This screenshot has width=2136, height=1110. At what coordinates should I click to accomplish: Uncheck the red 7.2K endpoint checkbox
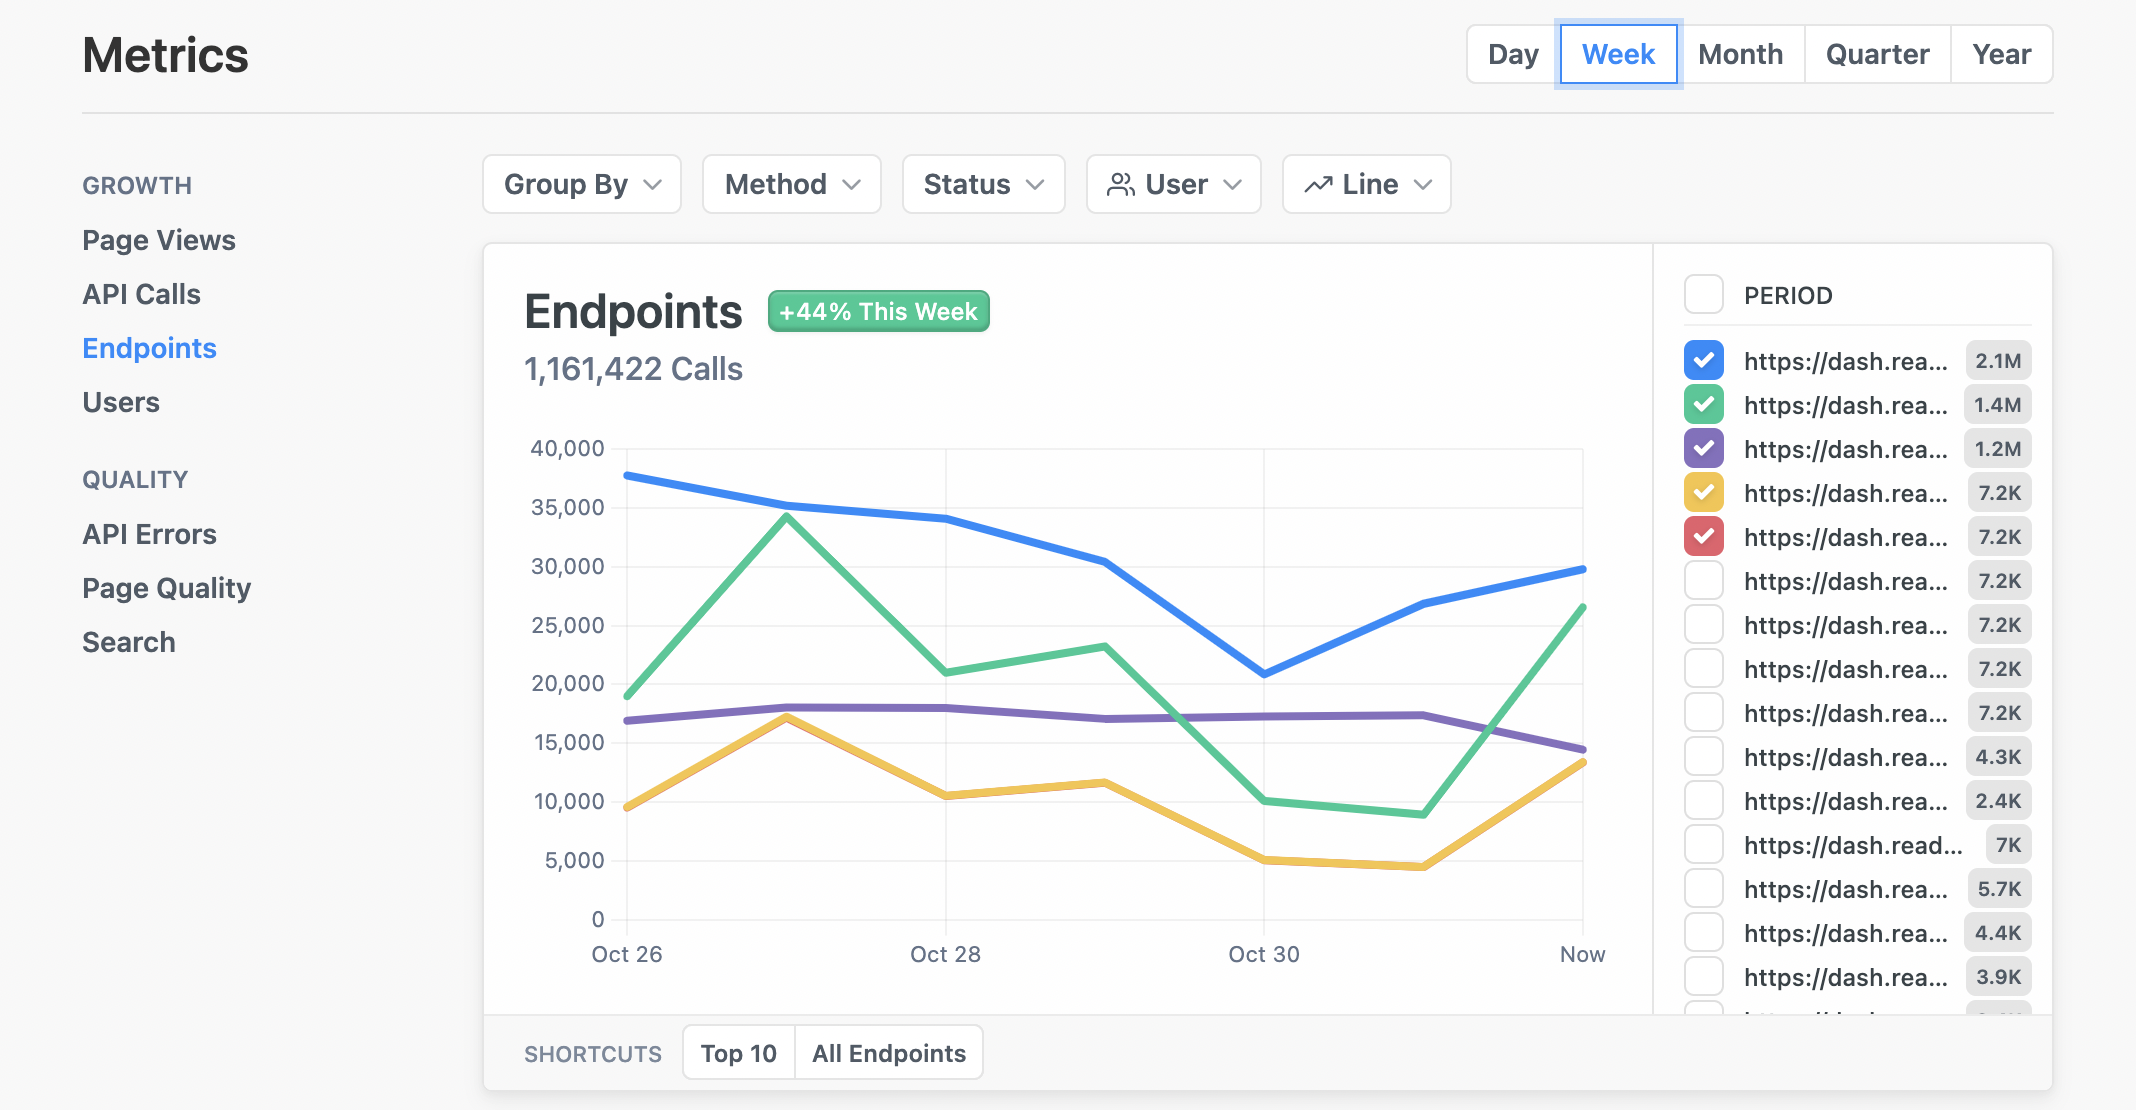click(x=1703, y=537)
